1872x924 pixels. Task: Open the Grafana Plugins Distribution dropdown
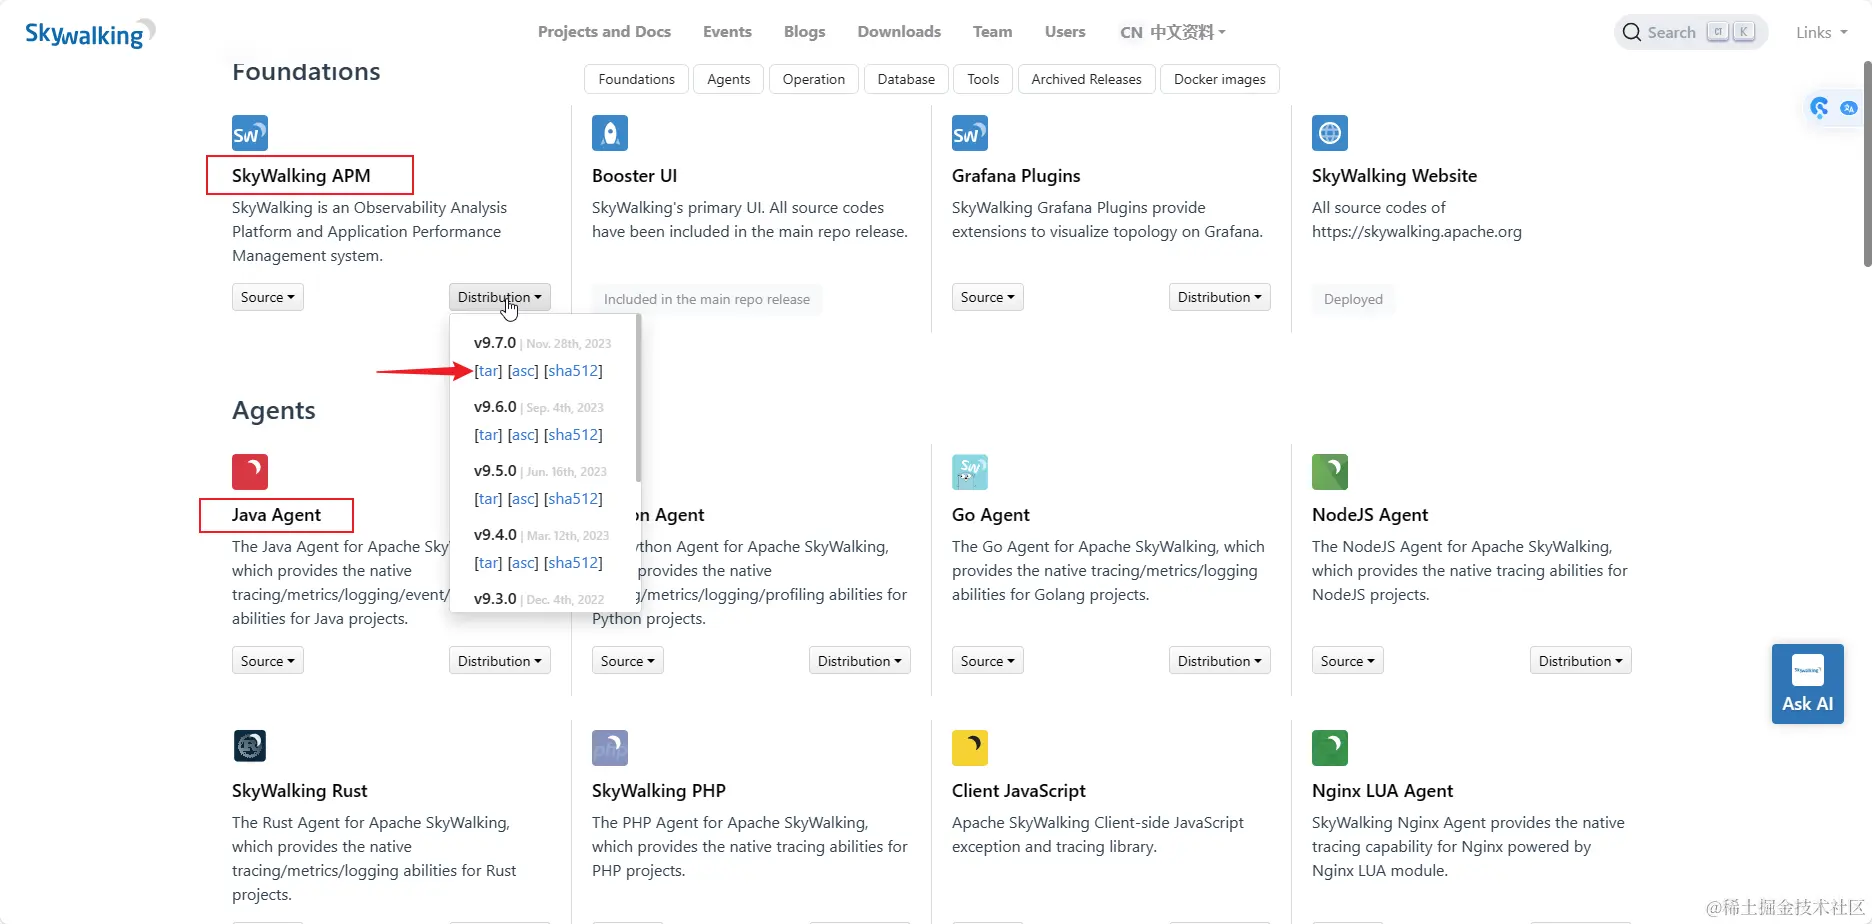coord(1220,297)
